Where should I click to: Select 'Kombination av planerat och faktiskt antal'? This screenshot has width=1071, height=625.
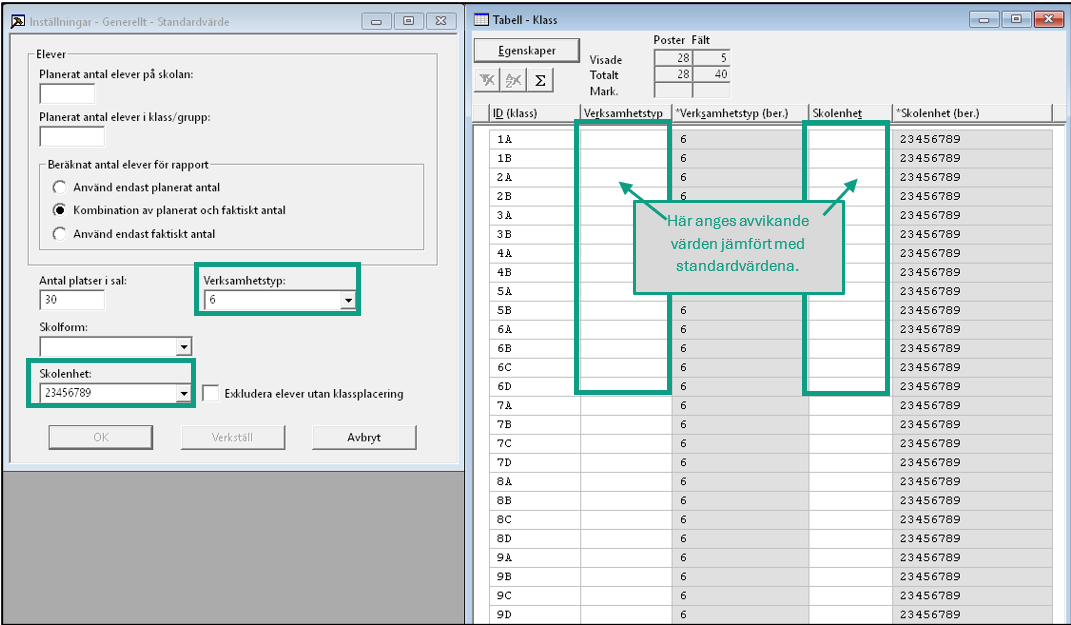[x=60, y=210]
